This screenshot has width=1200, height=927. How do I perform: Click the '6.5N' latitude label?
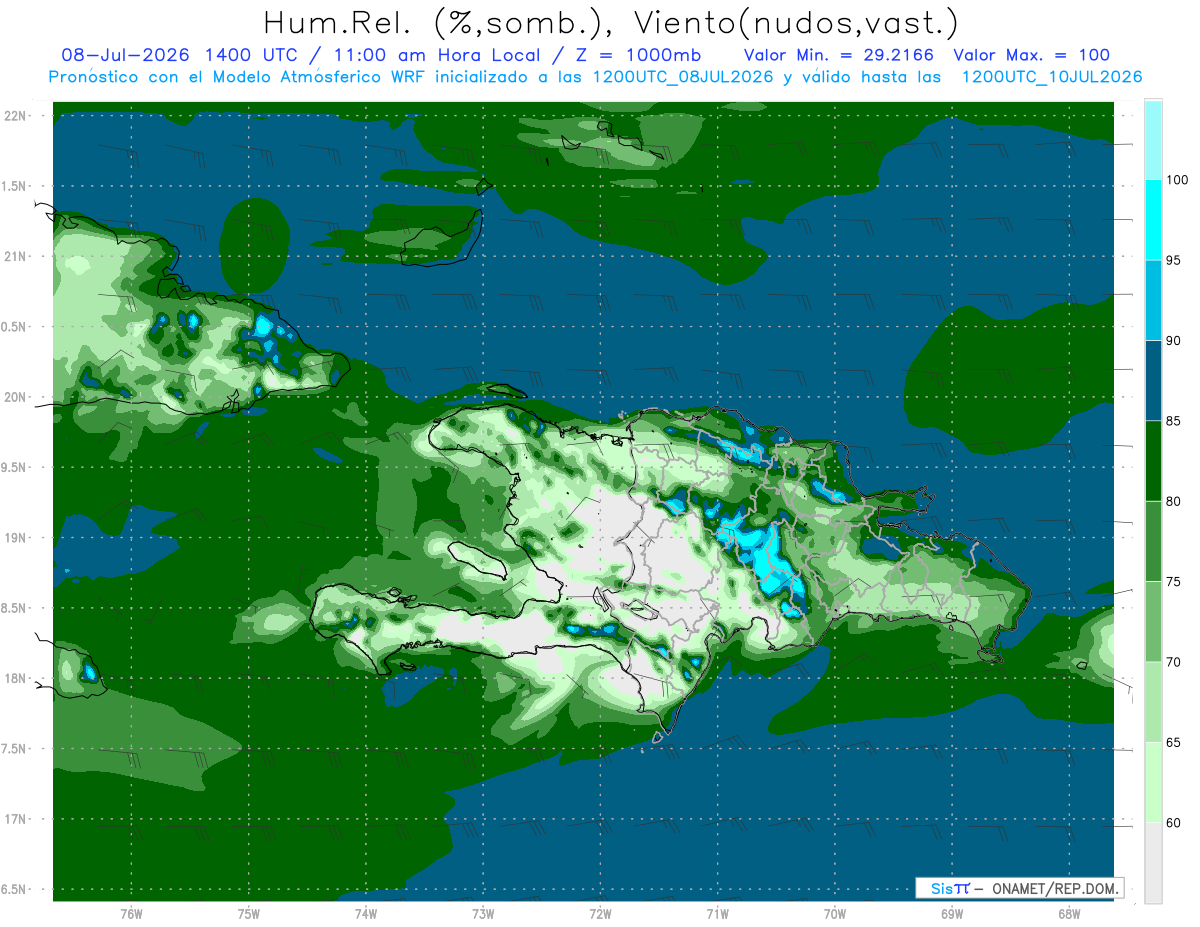[15, 890]
